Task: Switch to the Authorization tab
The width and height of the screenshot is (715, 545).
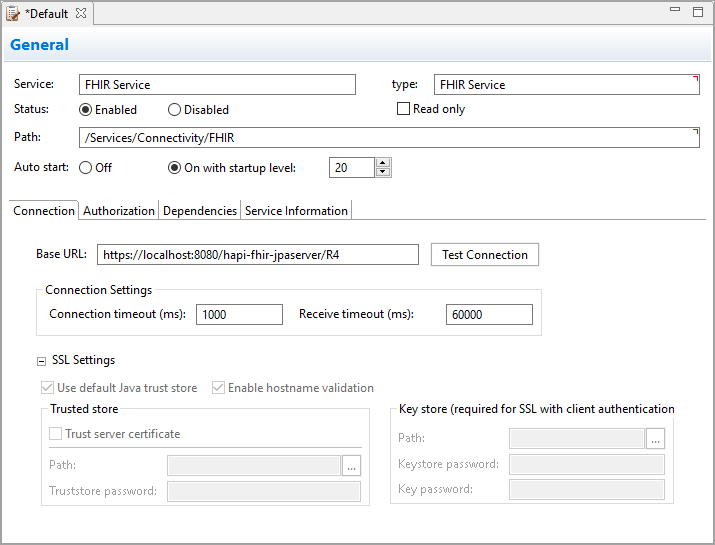Action: click(119, 211)
